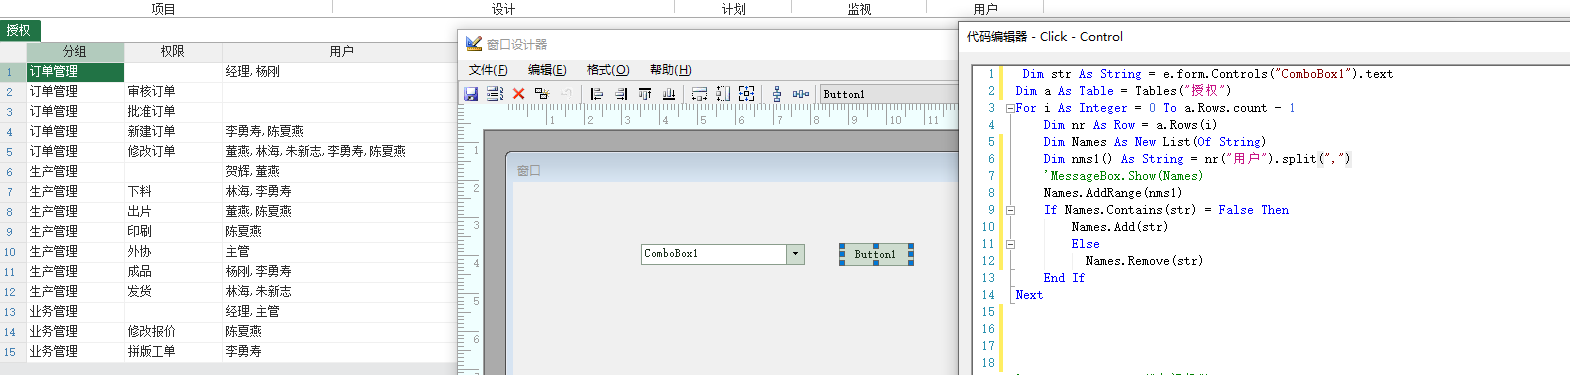Click the make same width icon
This screenshot has height=375, width=1570.
(x=699, y=94)
